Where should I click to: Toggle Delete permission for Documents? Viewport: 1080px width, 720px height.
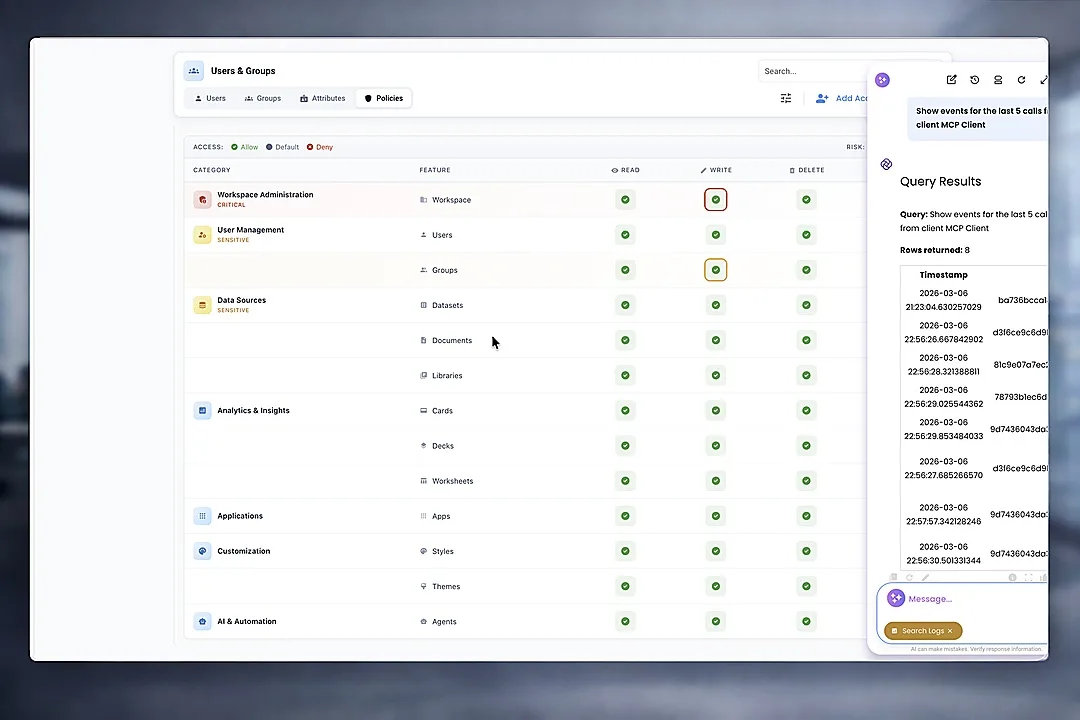806,340
